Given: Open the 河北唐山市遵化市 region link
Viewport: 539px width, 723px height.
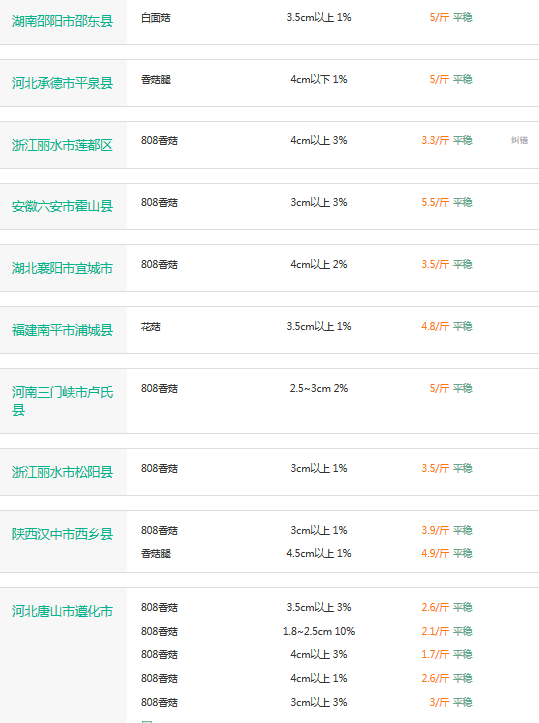Looking at the screenshot, I should tap(62, 611).
